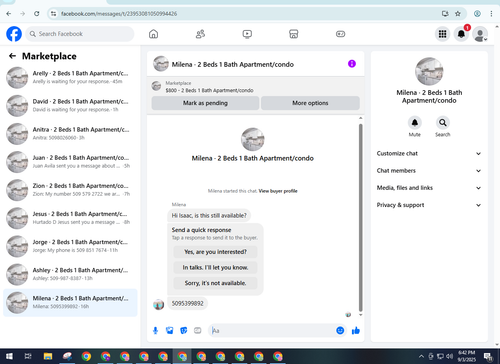This screenshot has width=500, height=364.
Task: Open Jesus conversation in list
Action: [70, 218]
